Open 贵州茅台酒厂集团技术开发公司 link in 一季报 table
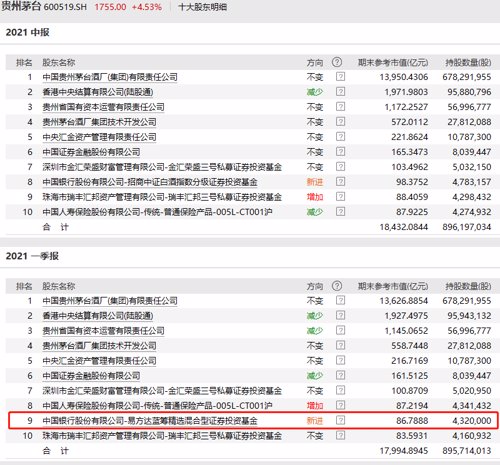This screenshot has height=465, width=500. click(99, 346)
